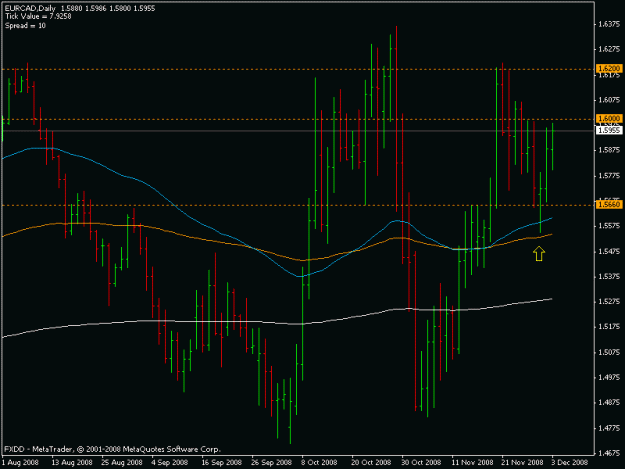The height and width of the screenshot is (469, 625).
Task: Click the 1.4775 price axis label
Action: [x=609, y=428]
